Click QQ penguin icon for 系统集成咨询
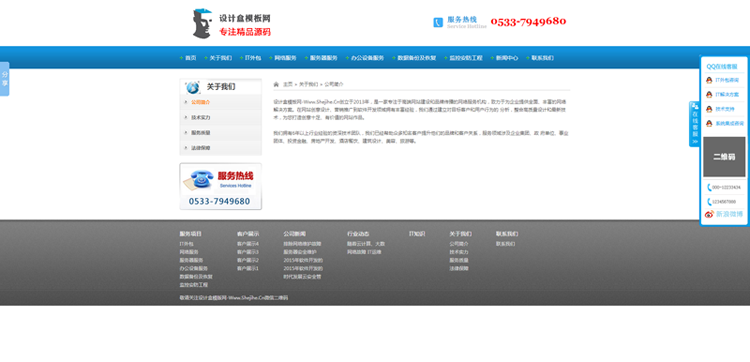 click(x=709, y=123)
